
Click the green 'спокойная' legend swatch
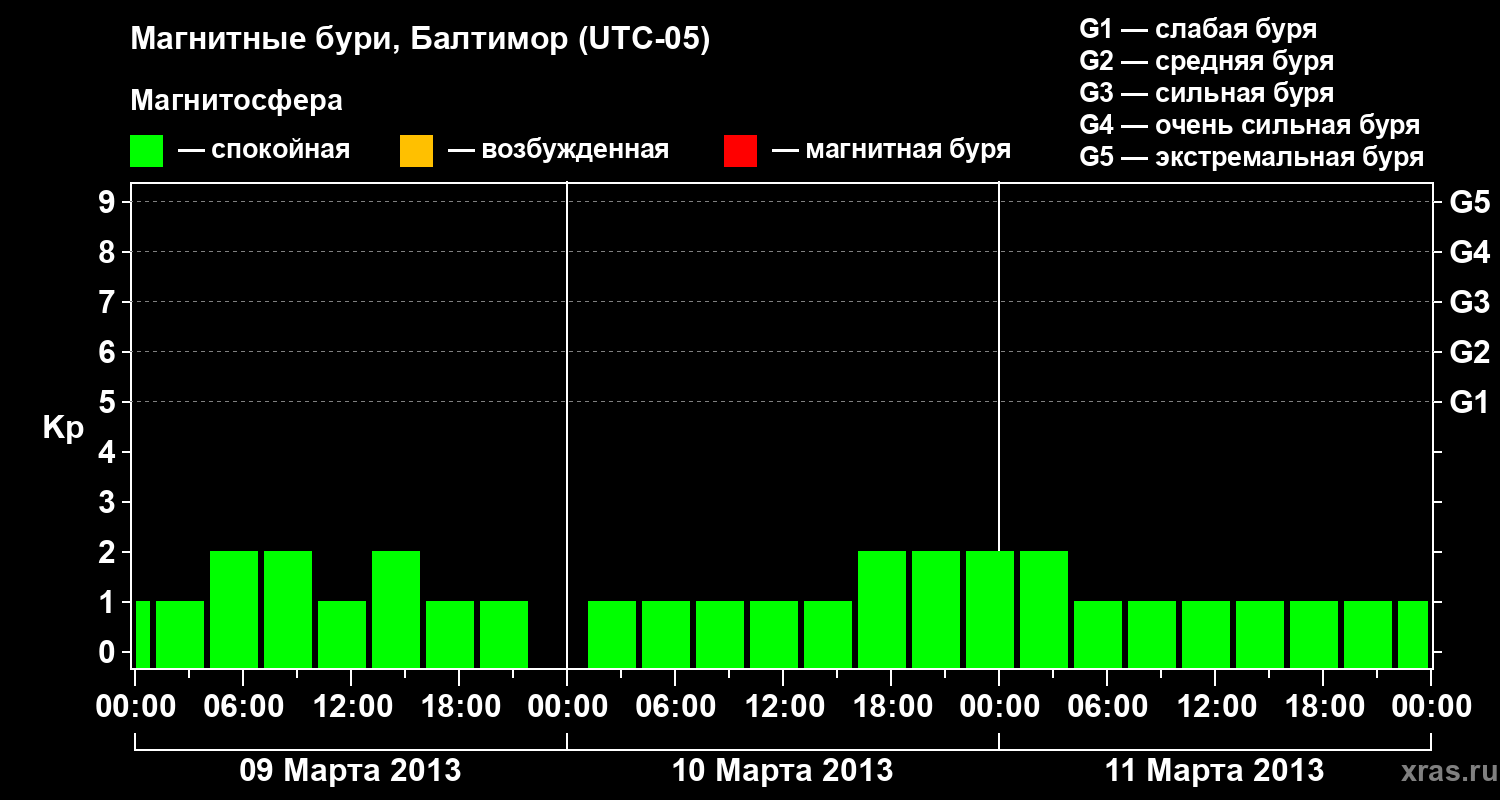(147, 151)
